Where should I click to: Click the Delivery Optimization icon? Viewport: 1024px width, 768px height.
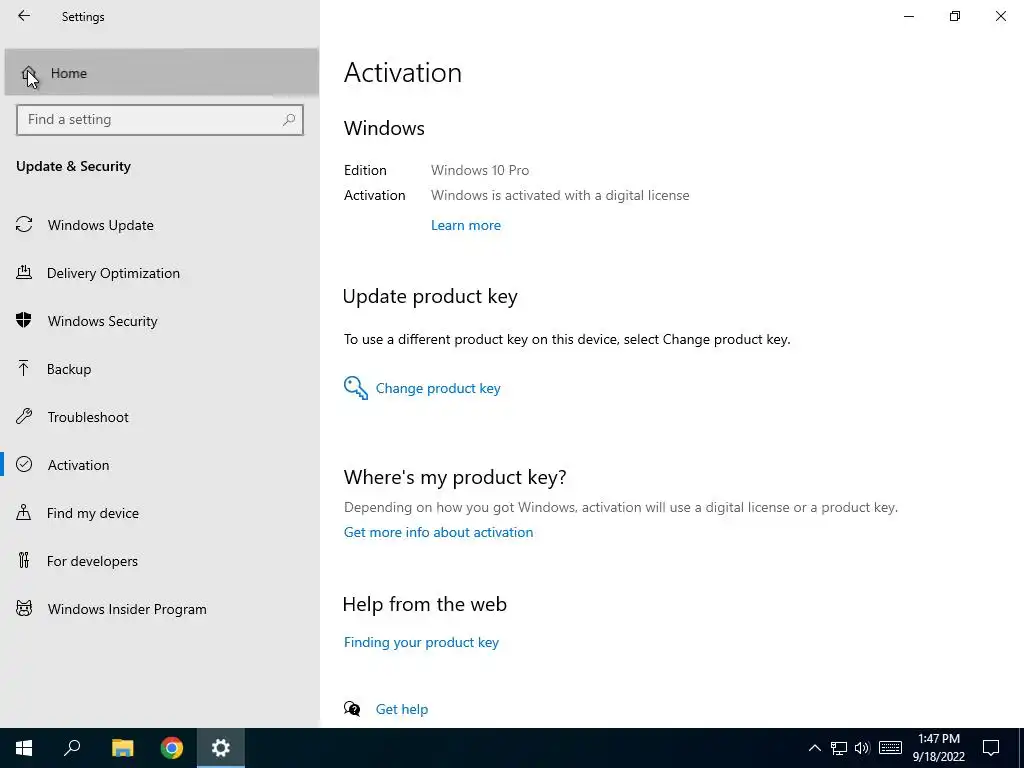(x=24, y=273)
